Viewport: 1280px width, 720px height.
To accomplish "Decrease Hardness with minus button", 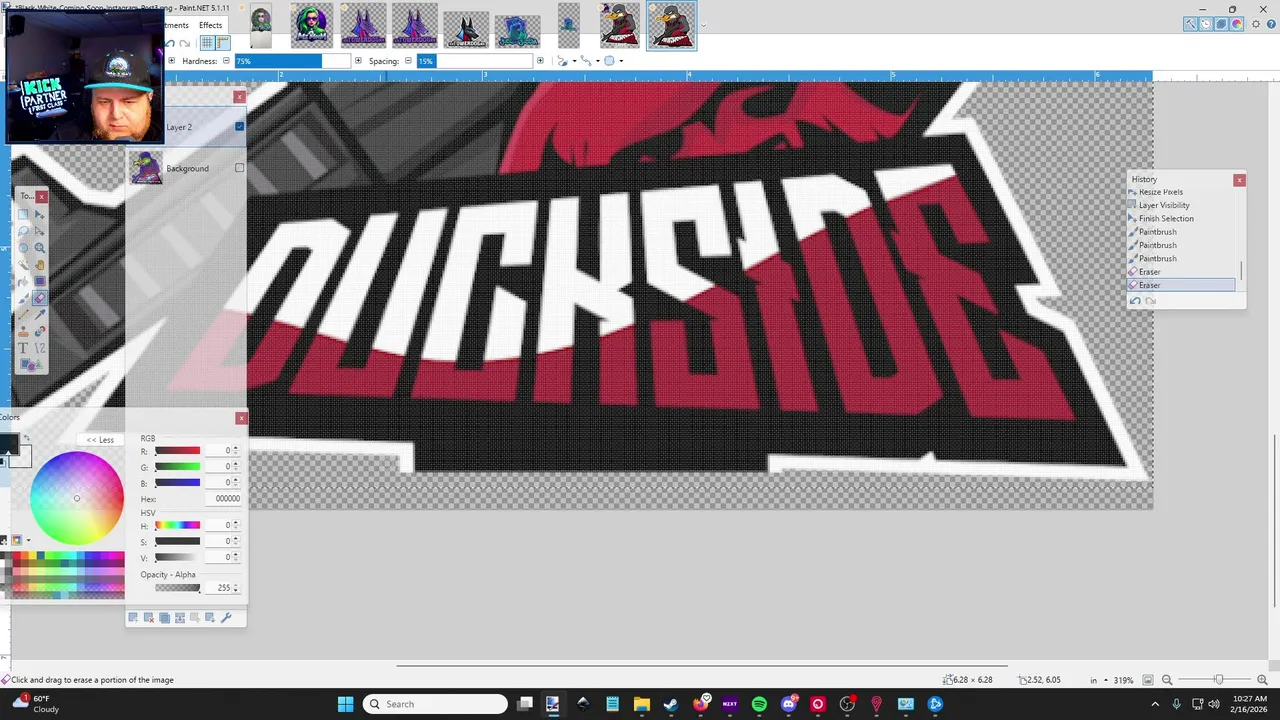I will (226, 61).
